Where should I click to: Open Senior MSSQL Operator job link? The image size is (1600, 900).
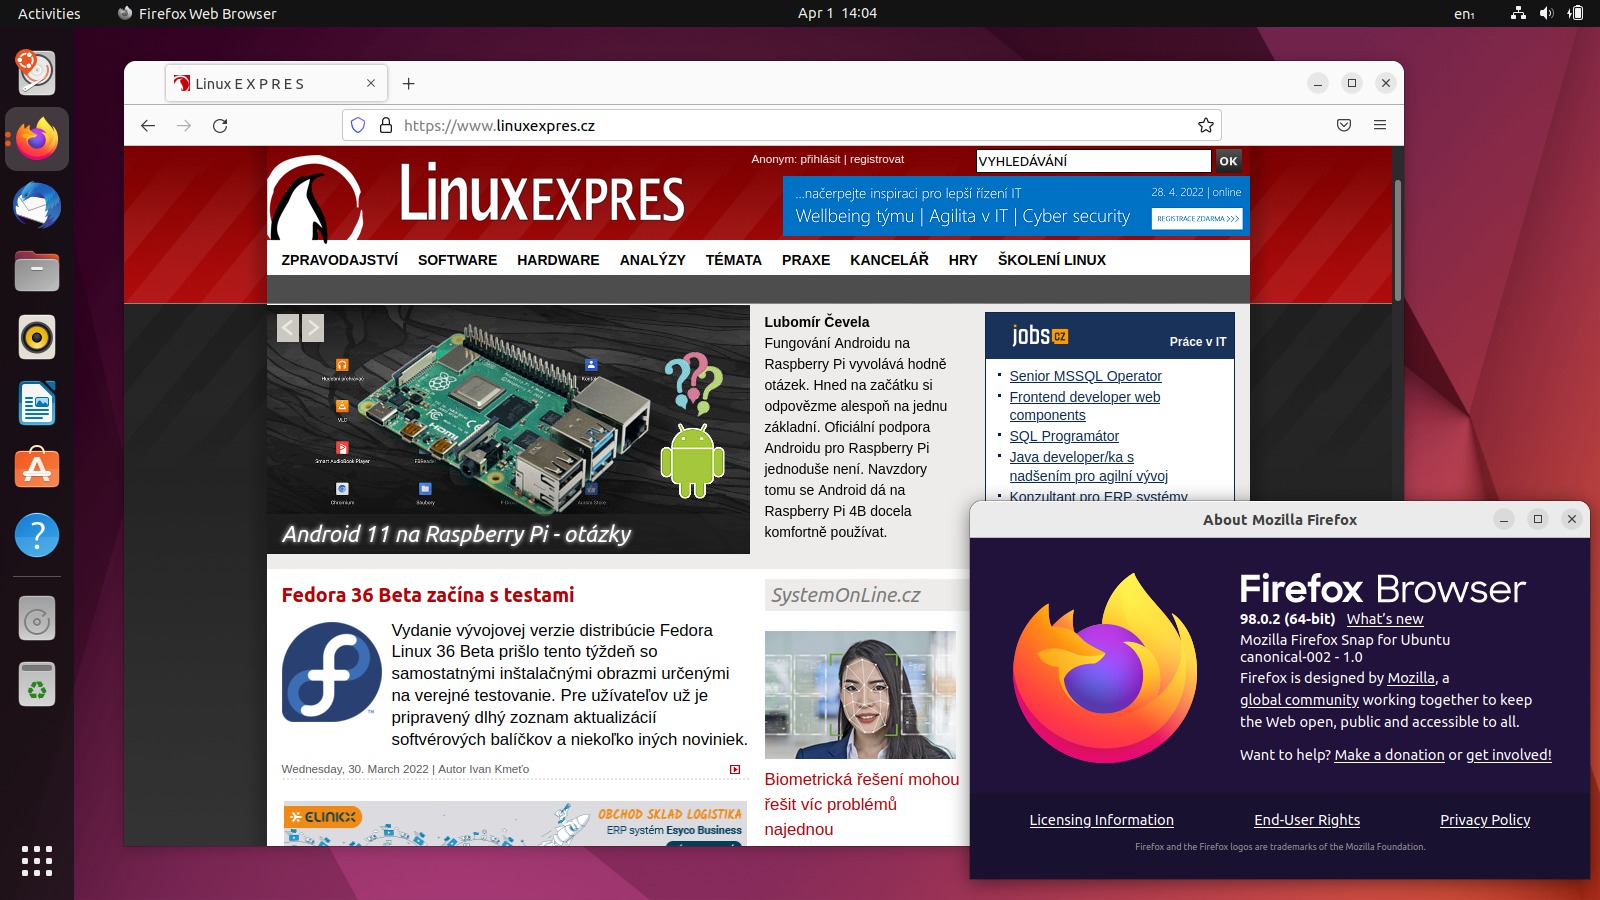pyautogui.click(x=1085, y=376)
